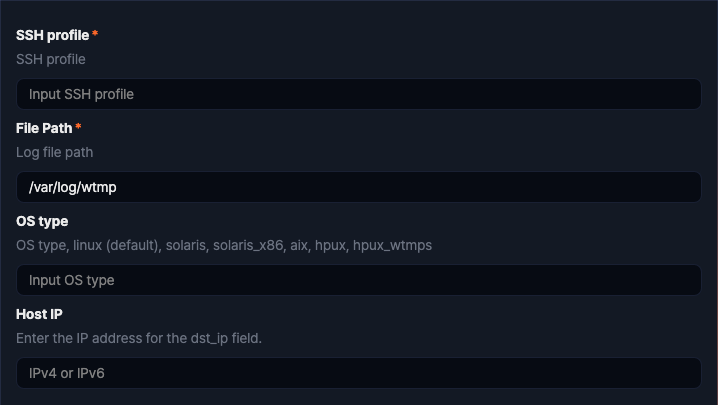Click the required asterisk next to File Path
Image resolution: width=718 pixels, height=405 pixels.
tap(78, 128)
